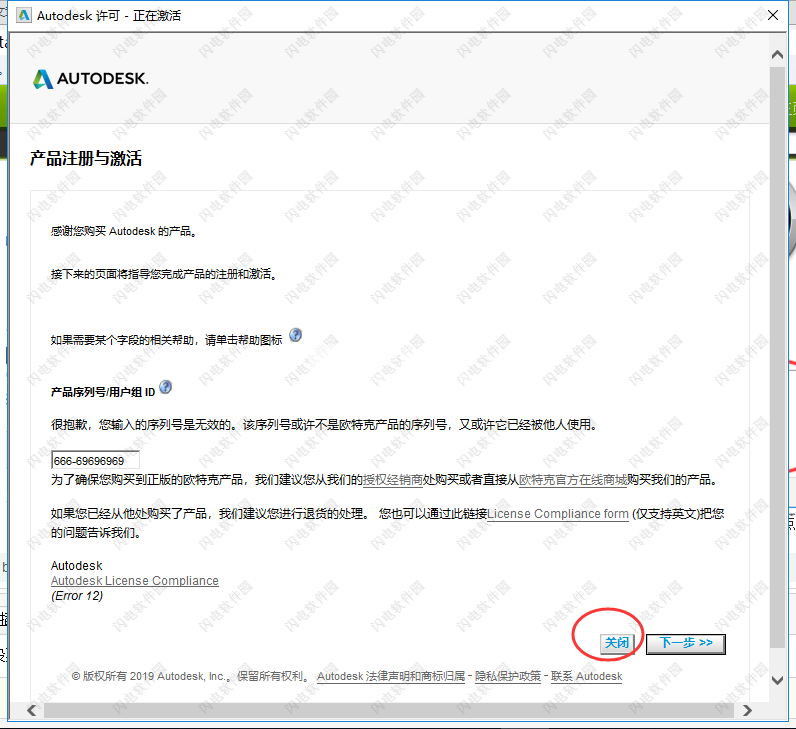Viewport: 796px width, 729px height.
Task: Click the (Error 12) text
Action: [x=77, y=596]
